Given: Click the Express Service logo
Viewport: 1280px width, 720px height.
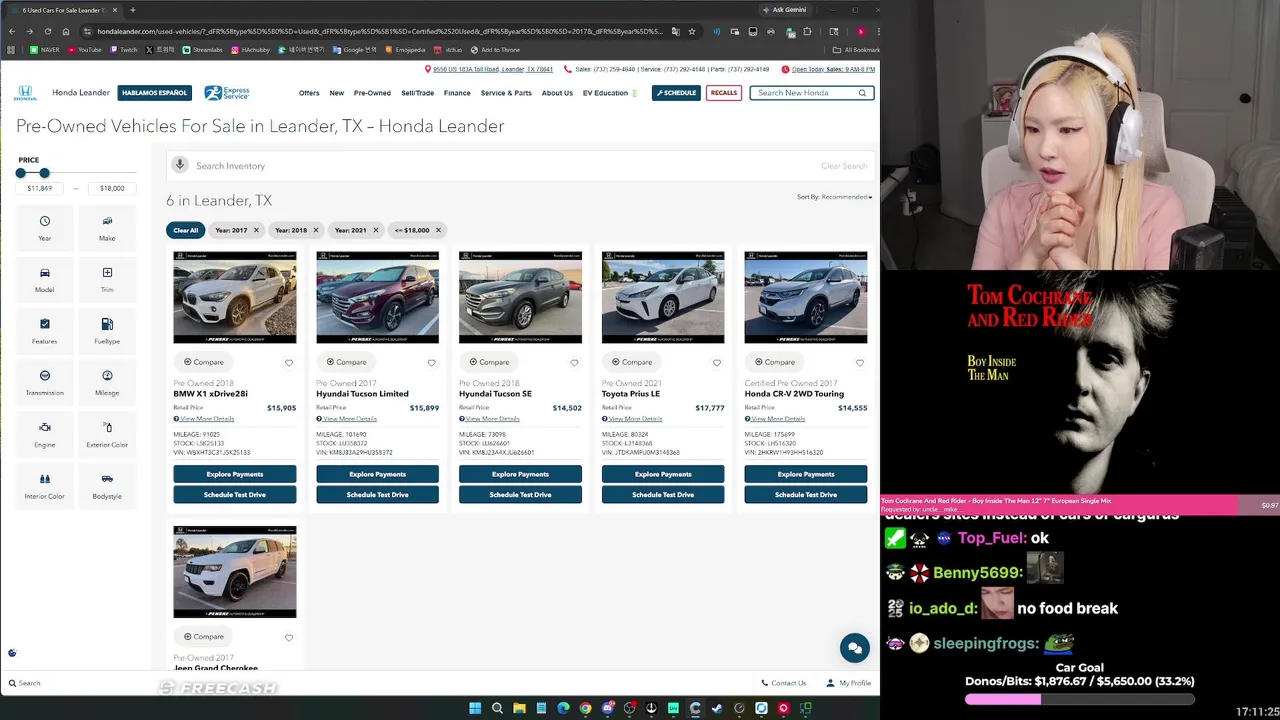Looking at the screenshot, I should 227,93.
